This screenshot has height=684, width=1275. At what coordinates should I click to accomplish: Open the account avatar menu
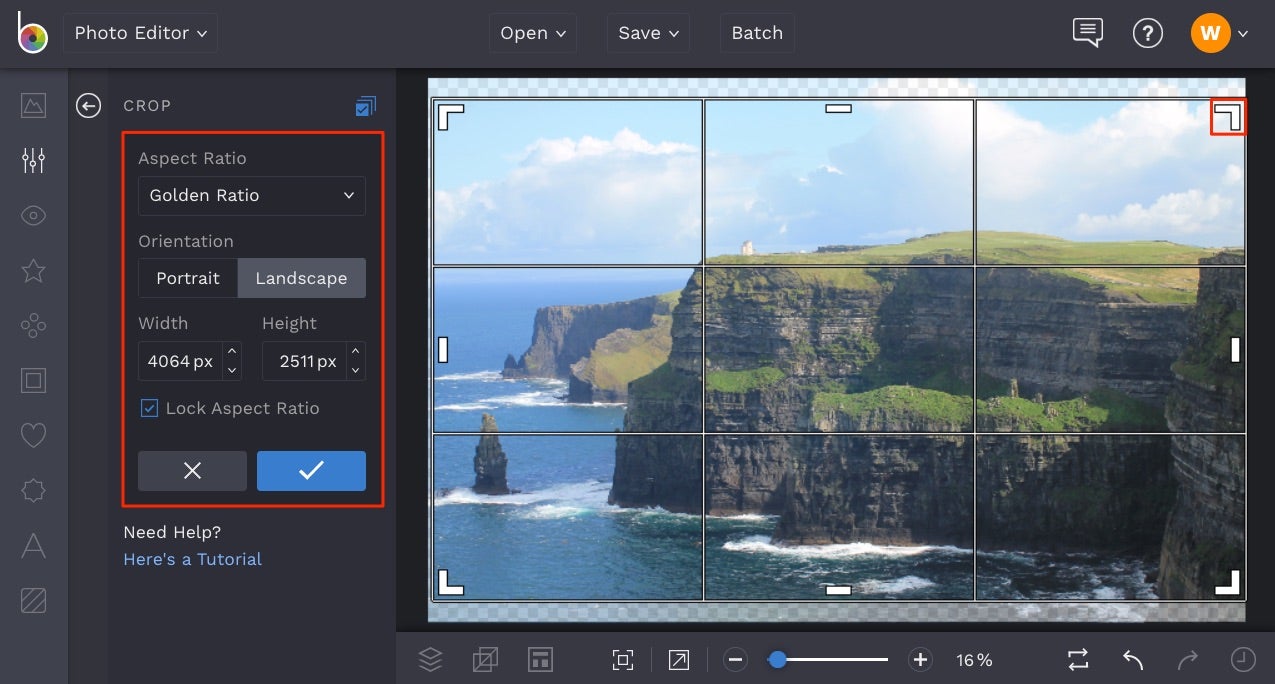[1210, 32]
